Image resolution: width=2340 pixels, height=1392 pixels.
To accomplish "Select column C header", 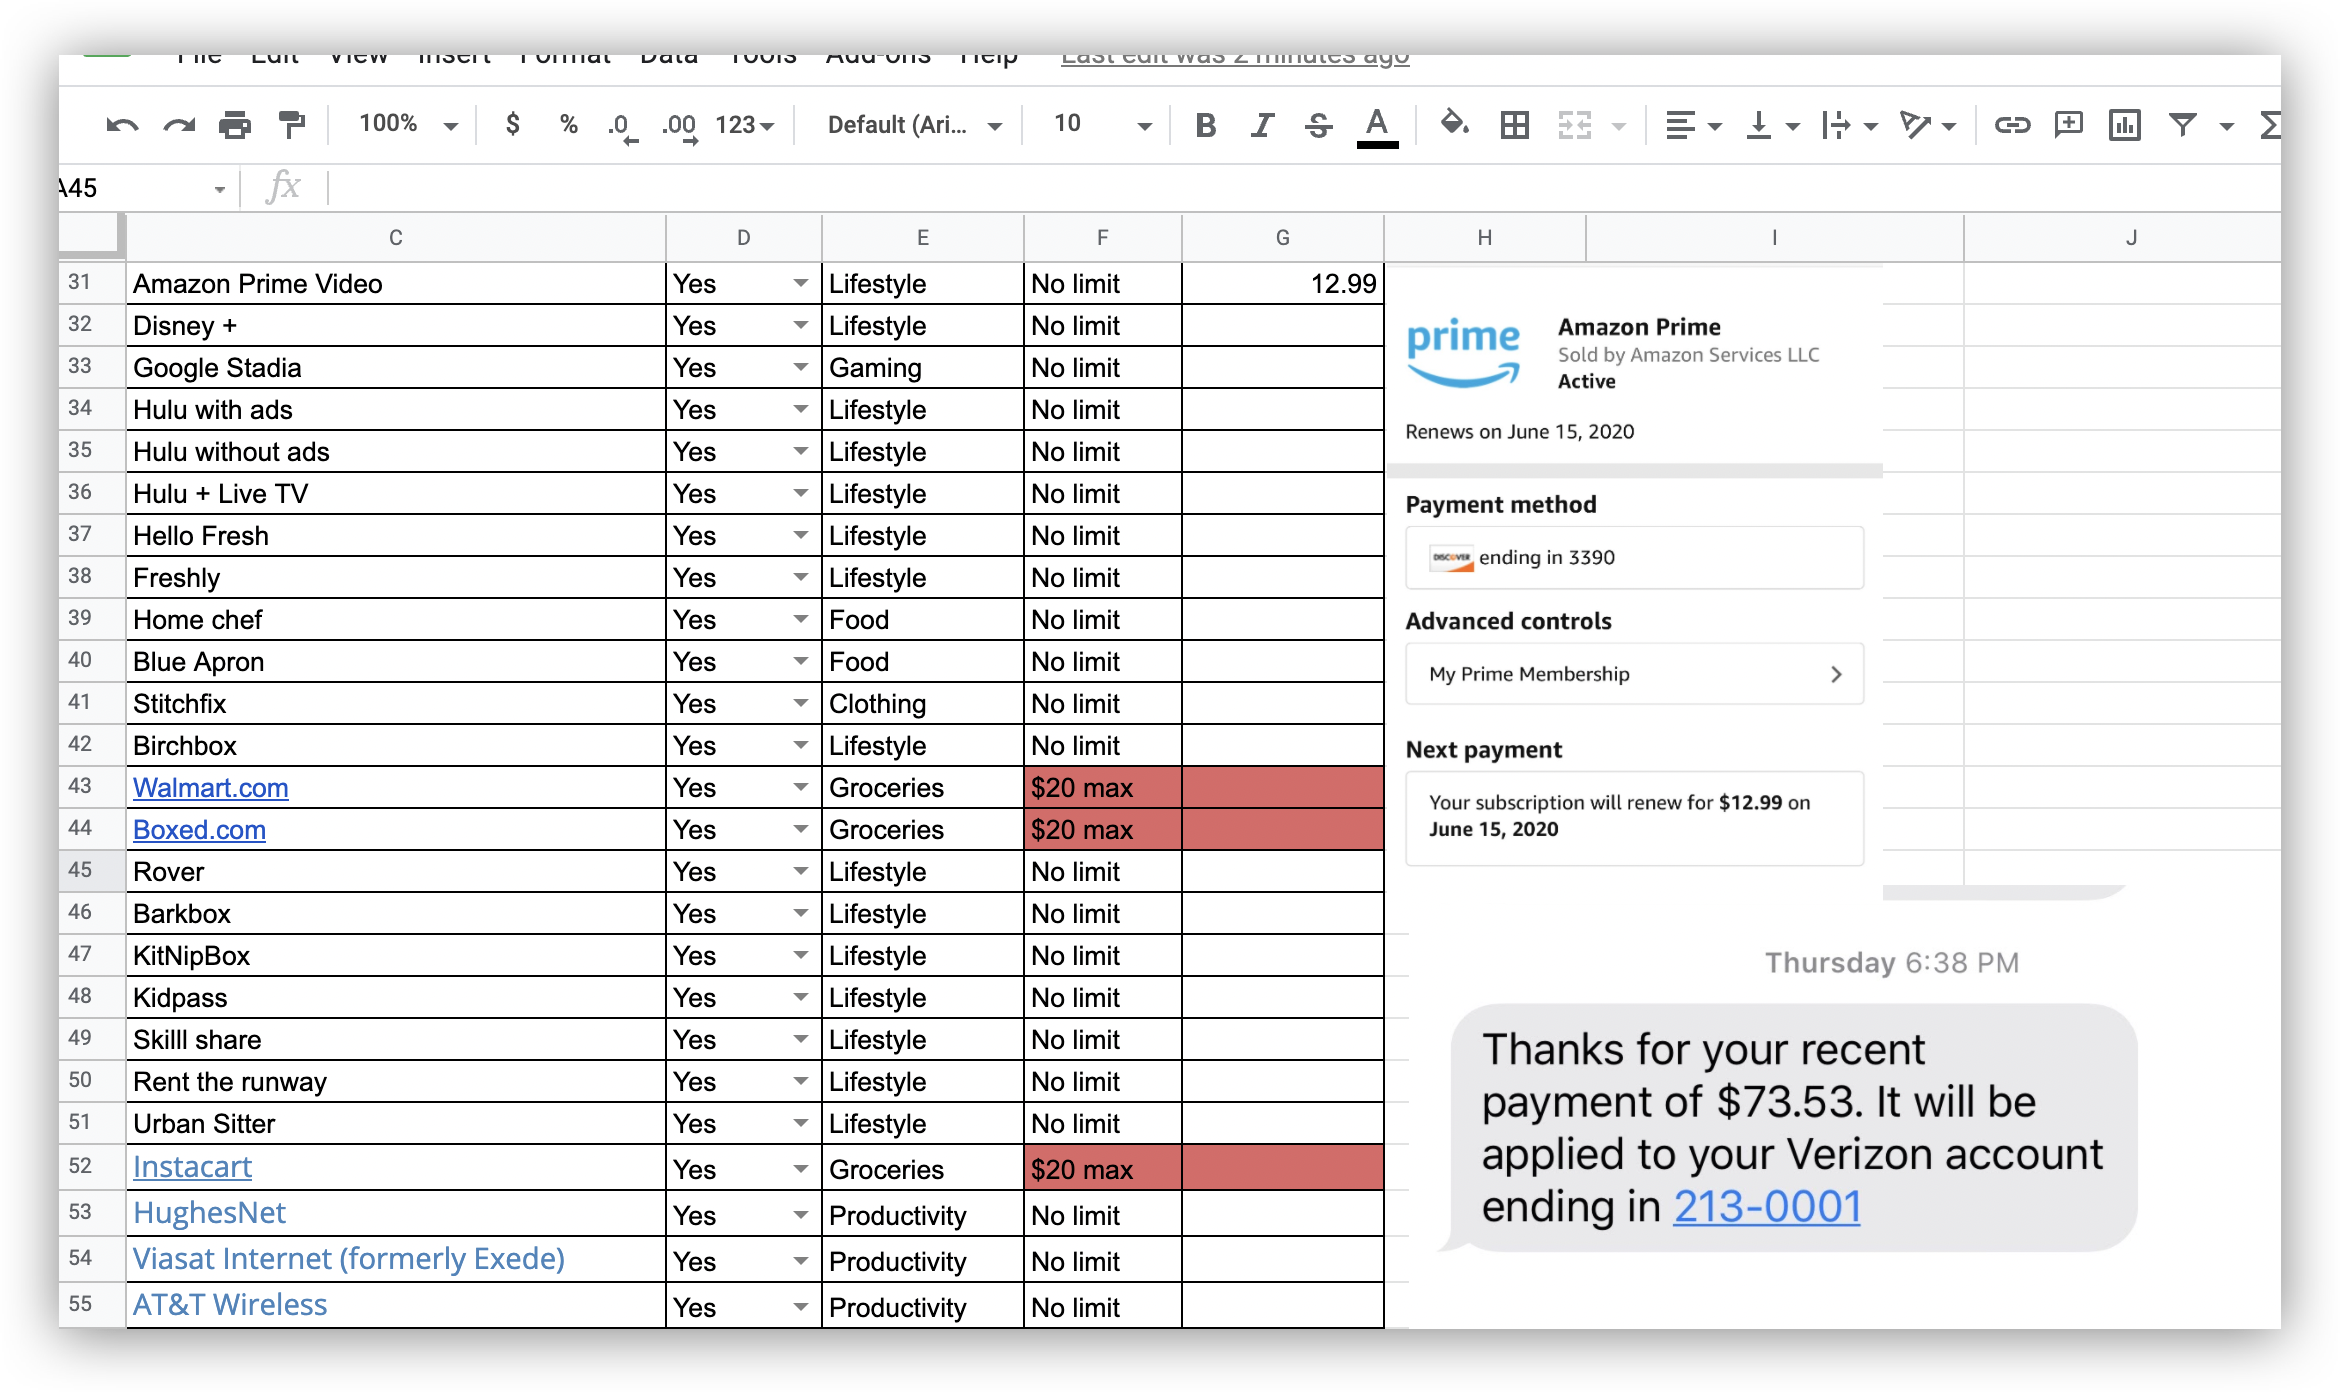I will (396, 238).
